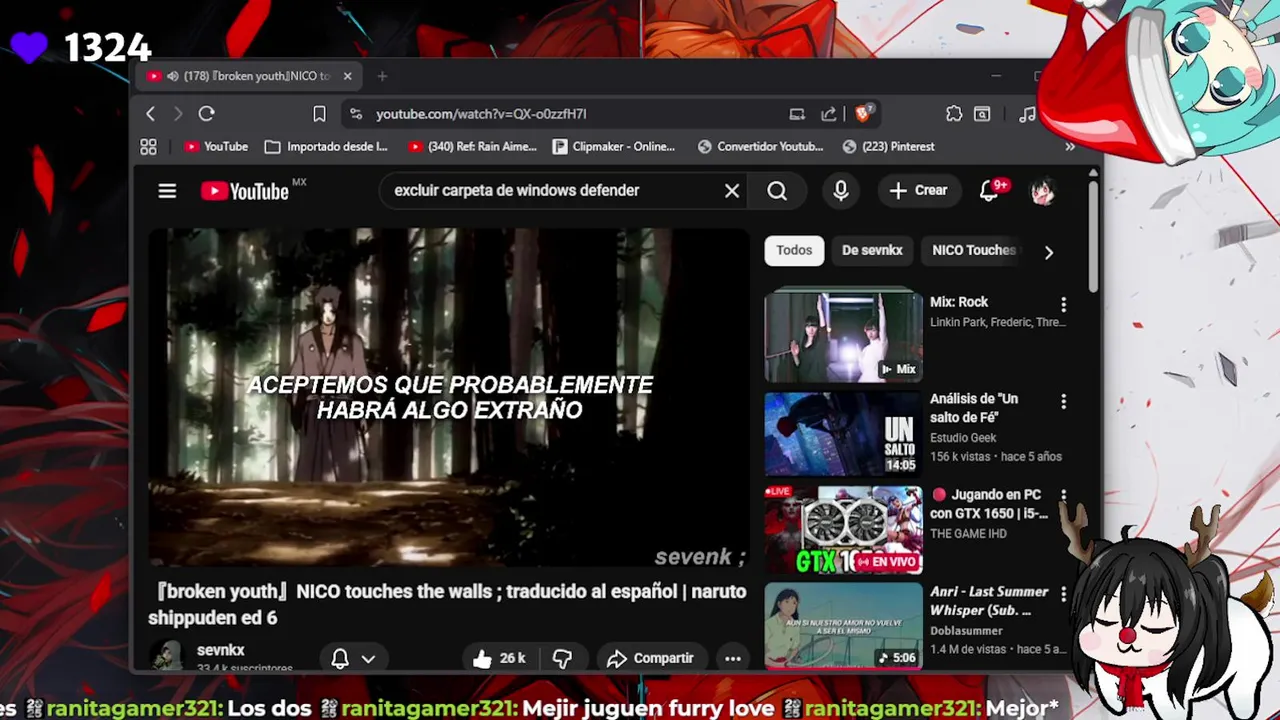Dislike the video with the thumbs down button
The height and width of the screenshot is (720, 1280).
pyautogui.click(x=563, y=658)
